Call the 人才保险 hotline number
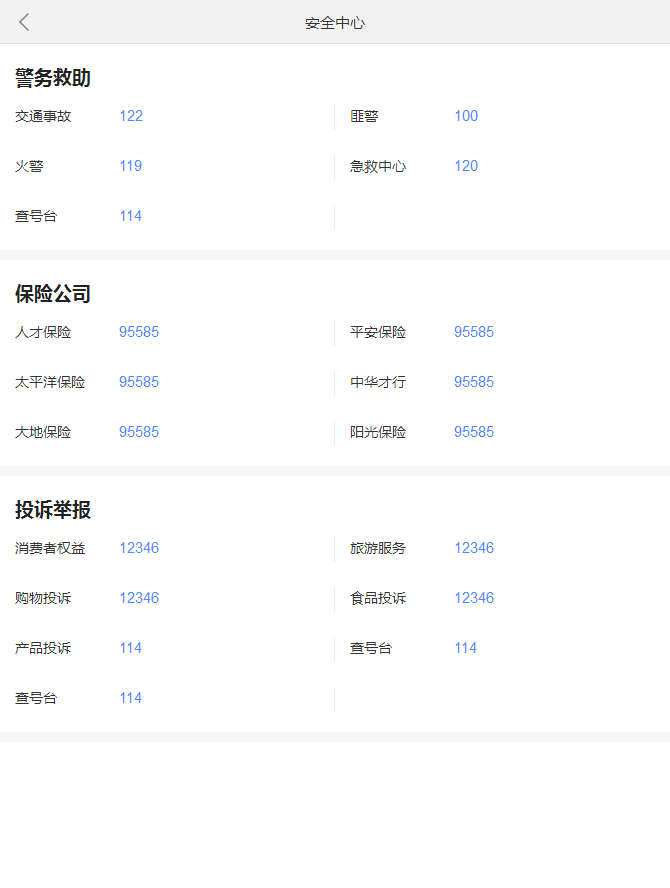670x888 pixels. pos(139,332)
